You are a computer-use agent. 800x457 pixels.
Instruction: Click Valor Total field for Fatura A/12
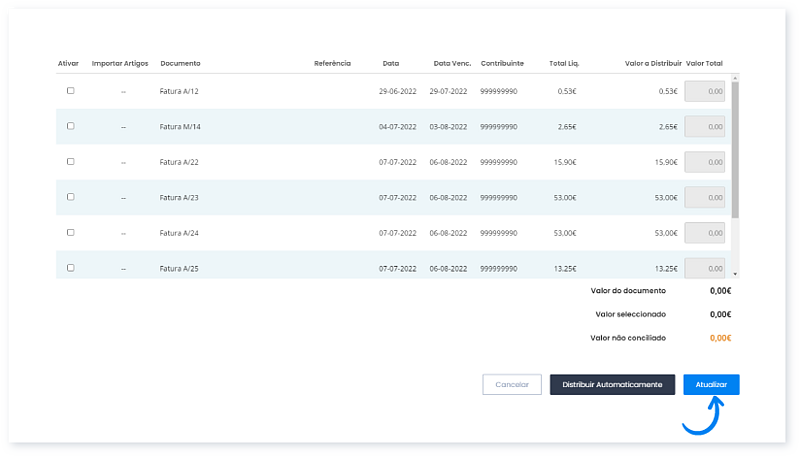pyautogui.click(x=704, y=91)
